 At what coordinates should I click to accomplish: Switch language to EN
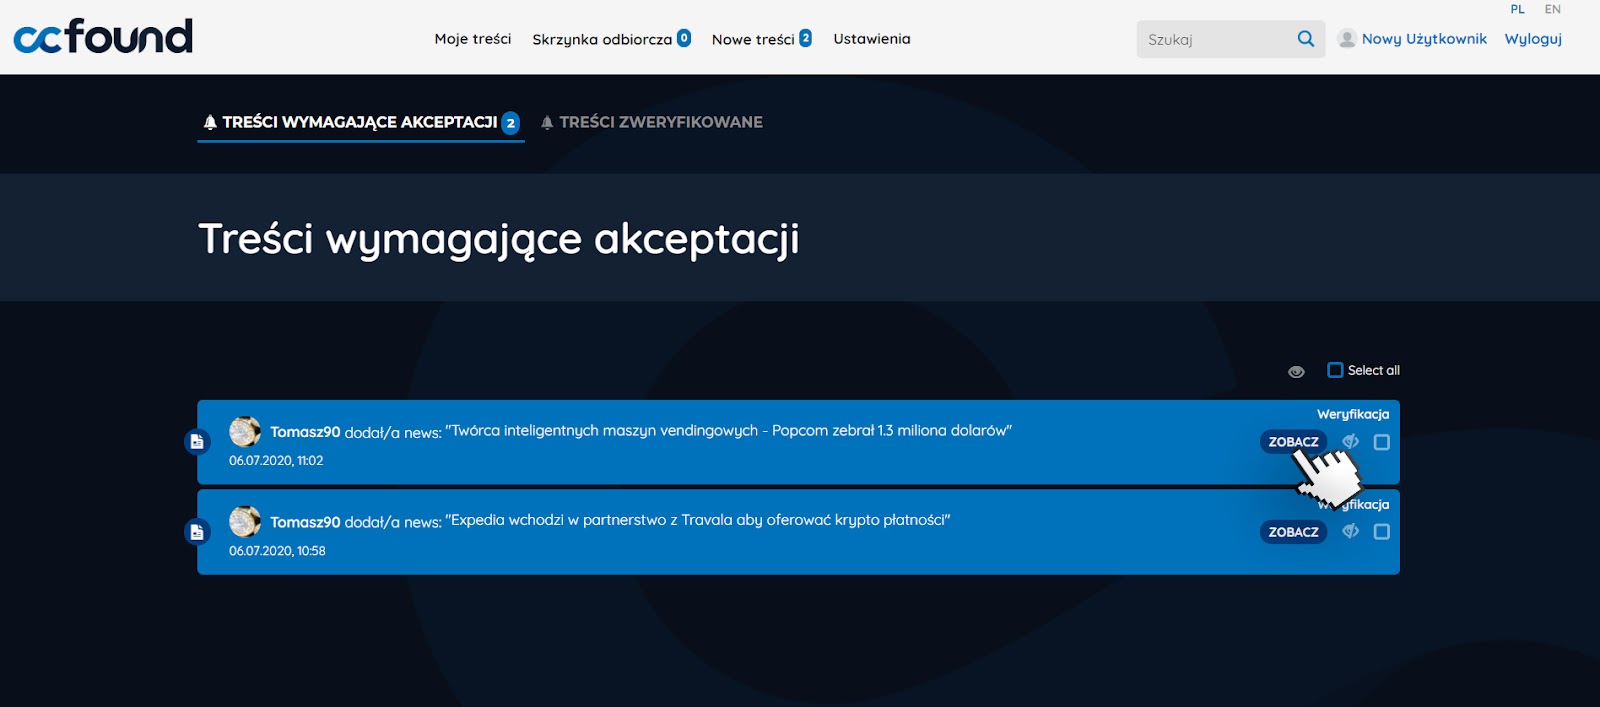point(1552,9)
